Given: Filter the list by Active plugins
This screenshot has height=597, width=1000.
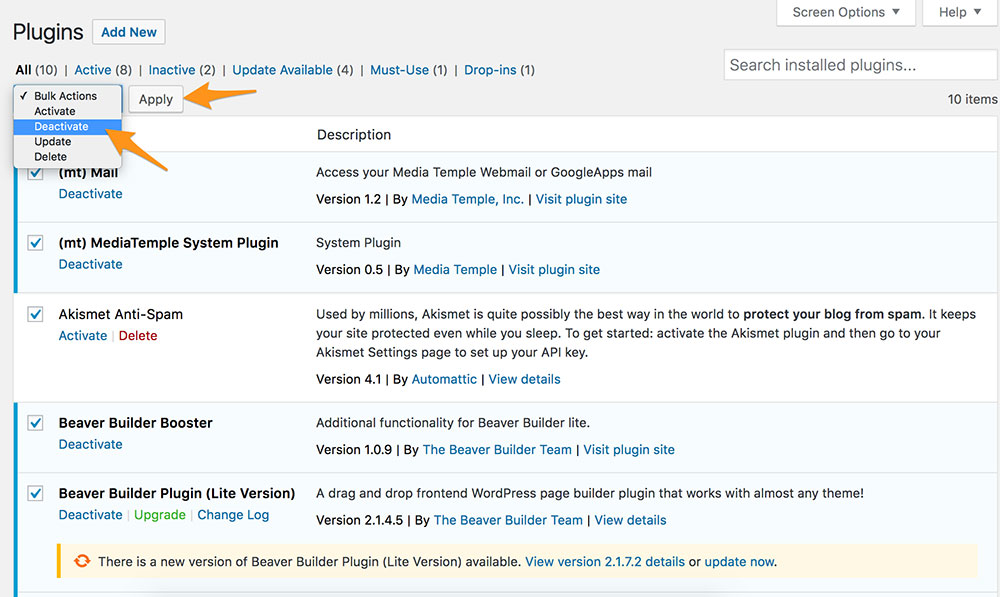Looking at the screenshot, I should [93, 70].
